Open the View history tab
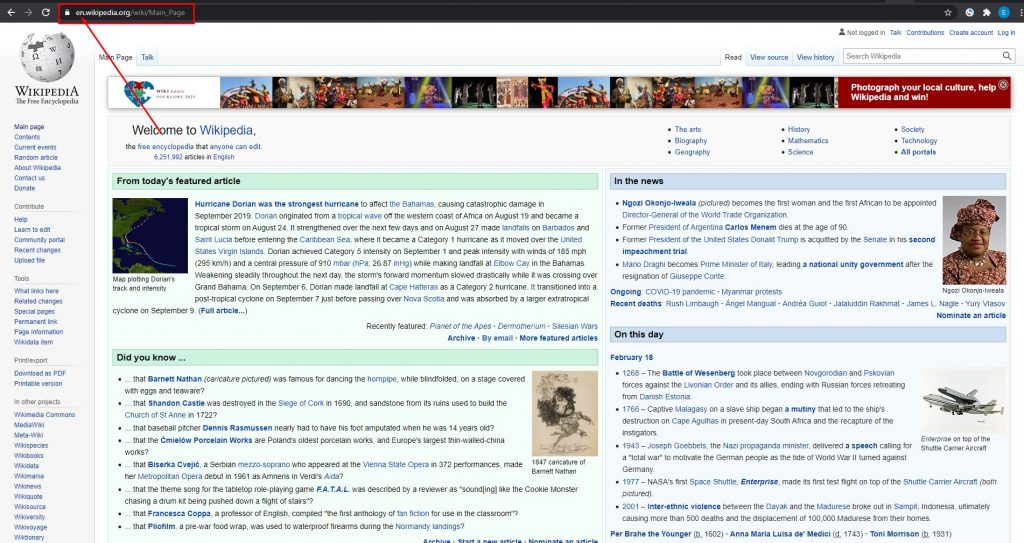Viewport: 1024px width, 543px height. 816,58
